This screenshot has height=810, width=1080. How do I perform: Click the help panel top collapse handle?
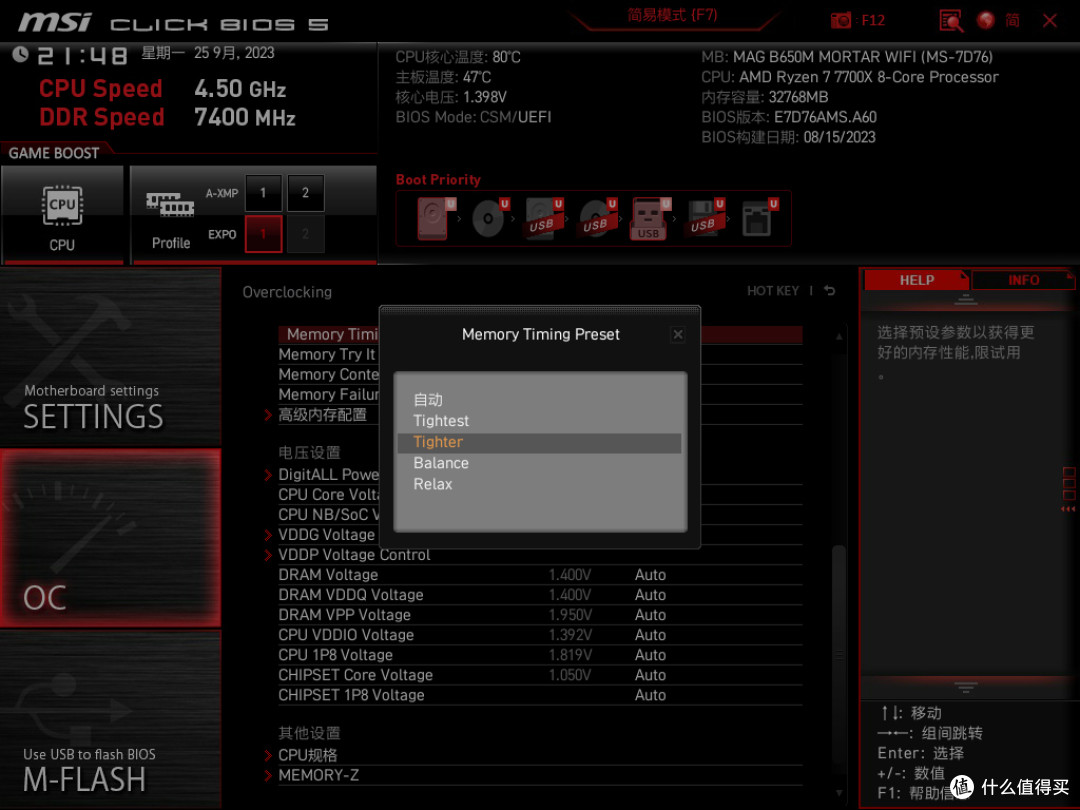point(966,299)
